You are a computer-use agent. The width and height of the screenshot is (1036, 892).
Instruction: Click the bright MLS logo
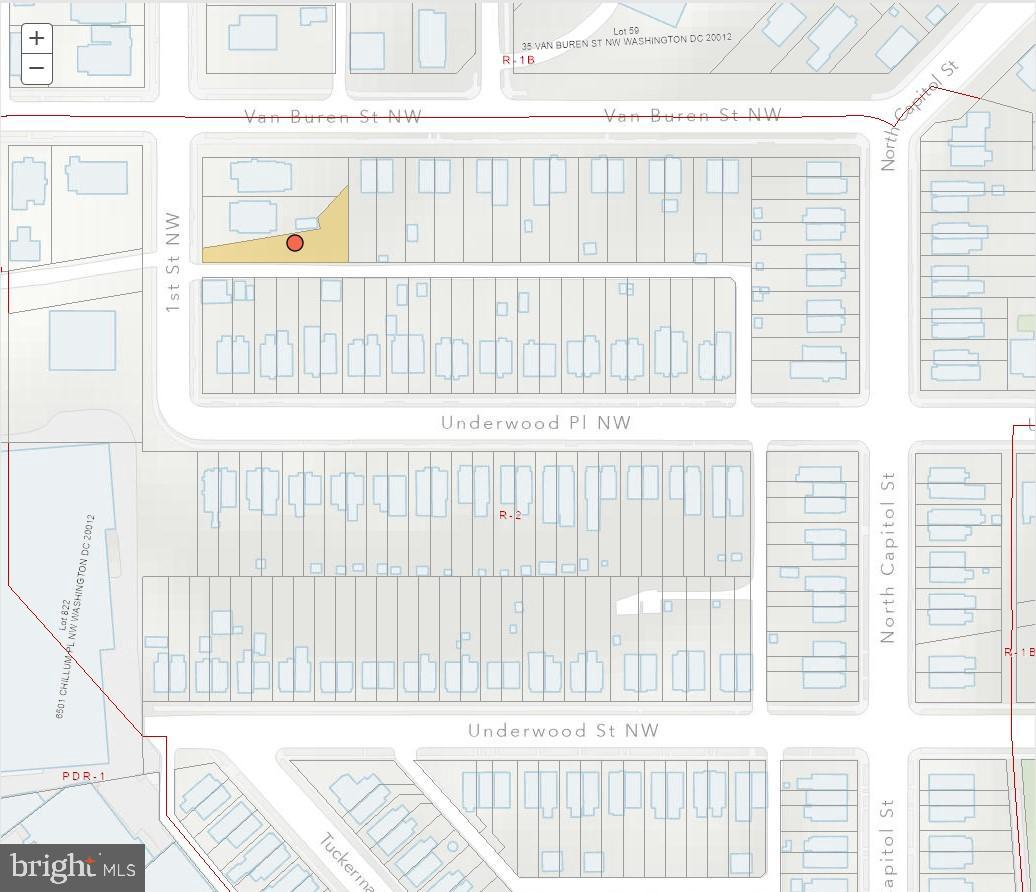(x=70, y=866)
